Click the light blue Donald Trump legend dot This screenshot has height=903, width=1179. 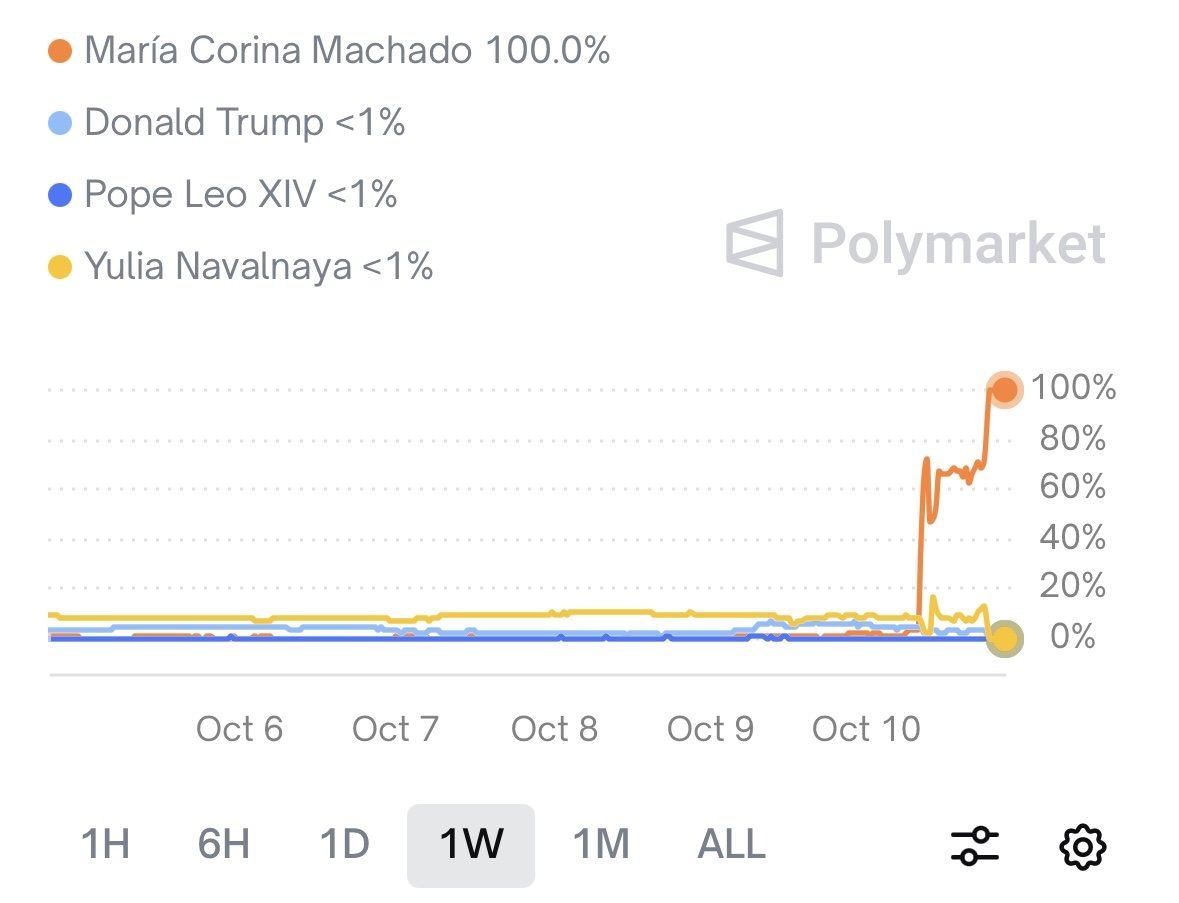(61, 124)
